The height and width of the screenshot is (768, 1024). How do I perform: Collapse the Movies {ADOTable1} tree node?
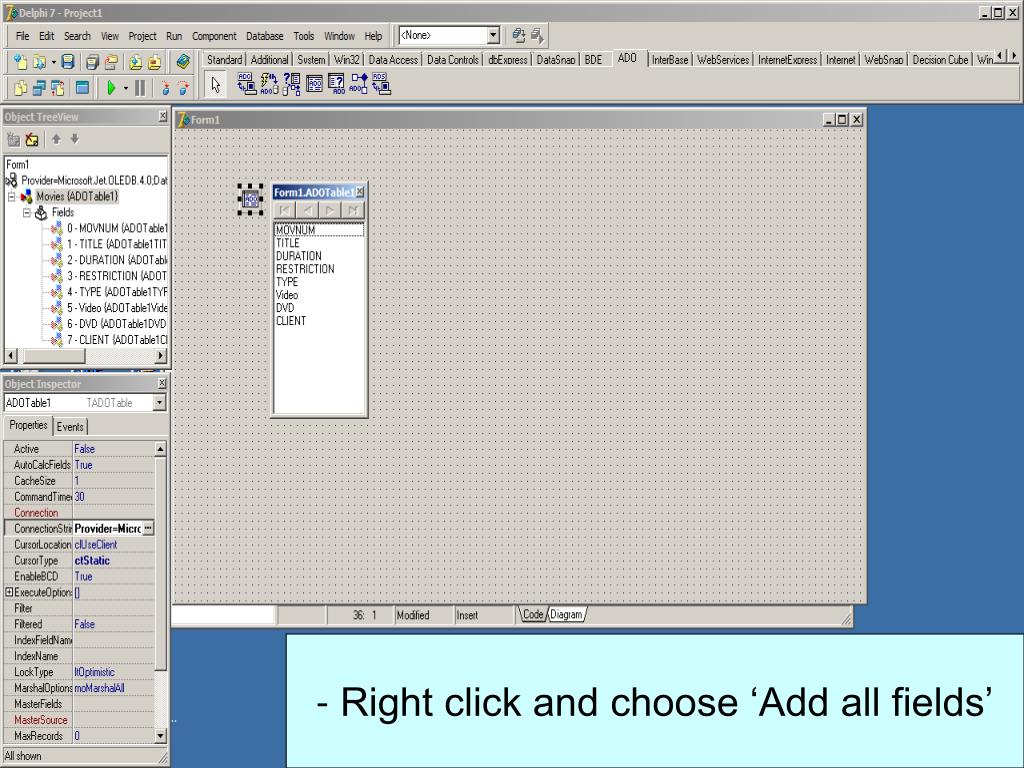click(11, 197)
